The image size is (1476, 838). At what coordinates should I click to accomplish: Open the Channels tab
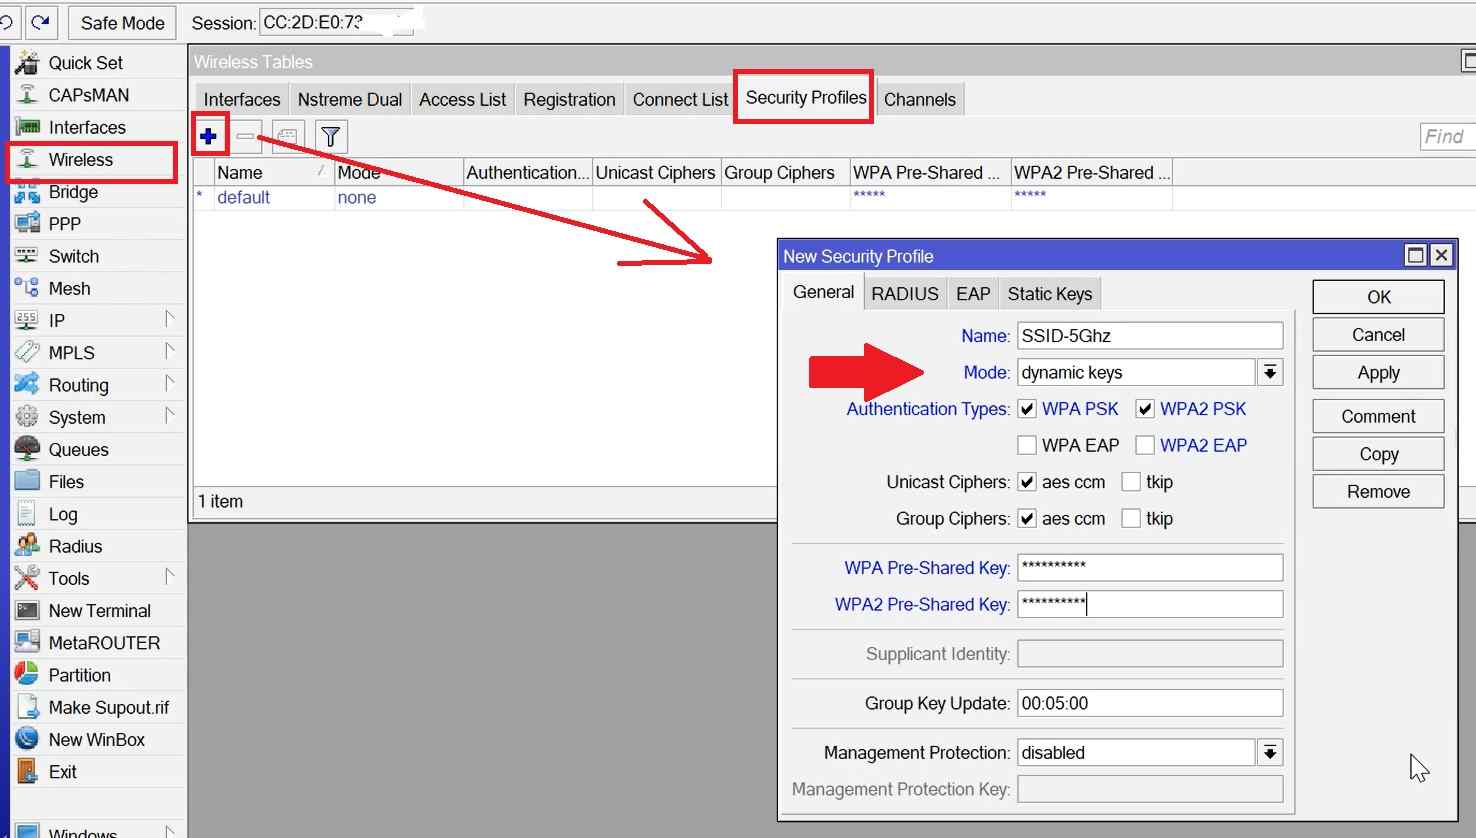pos(920,100)
